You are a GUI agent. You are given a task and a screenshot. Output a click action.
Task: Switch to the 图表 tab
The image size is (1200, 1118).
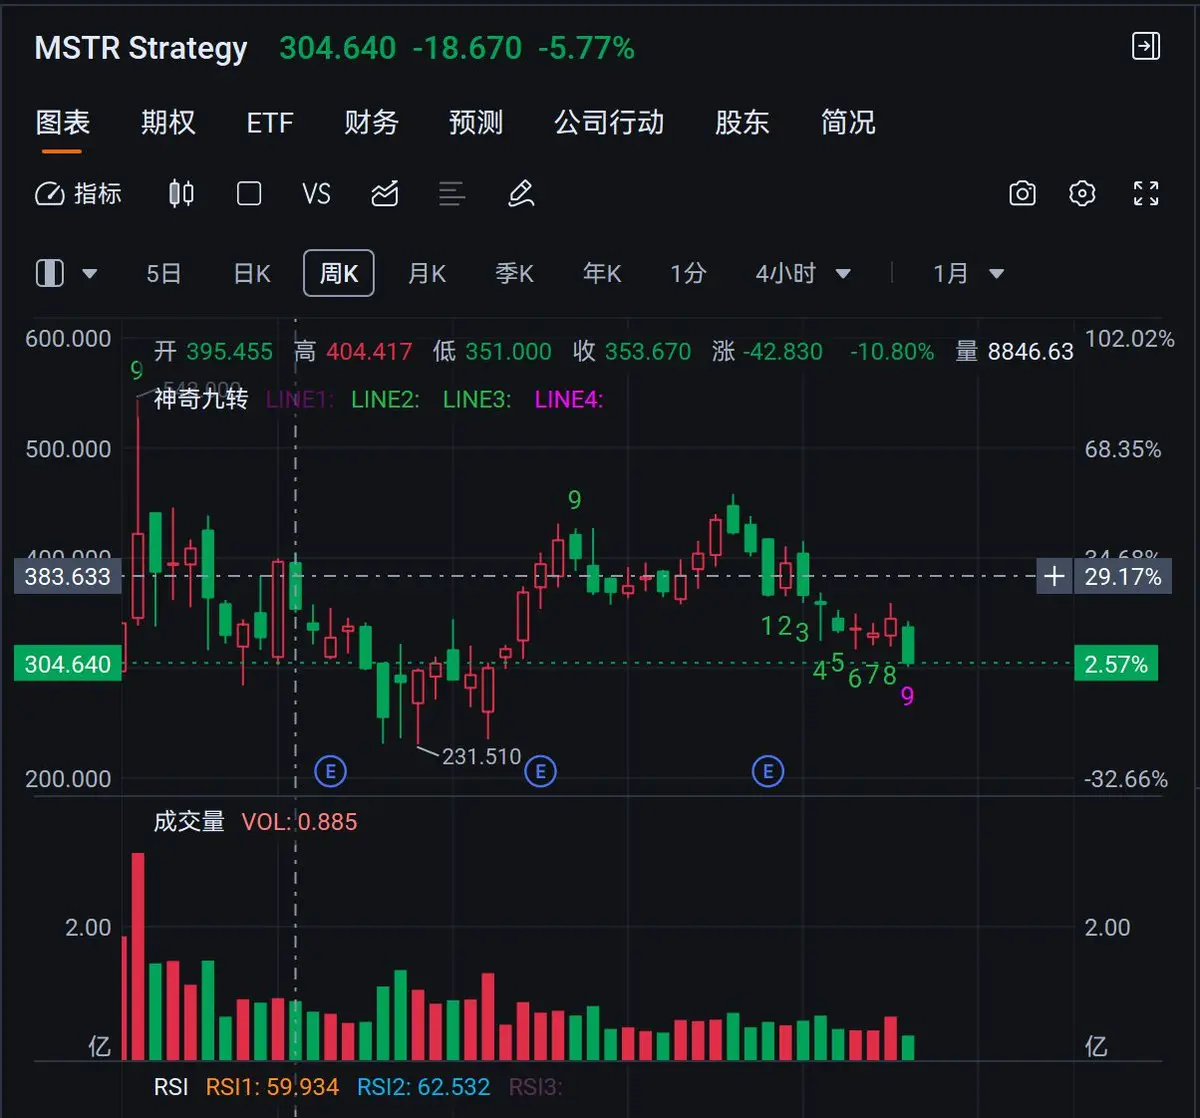pyautogui.click(x=62, y=122)
